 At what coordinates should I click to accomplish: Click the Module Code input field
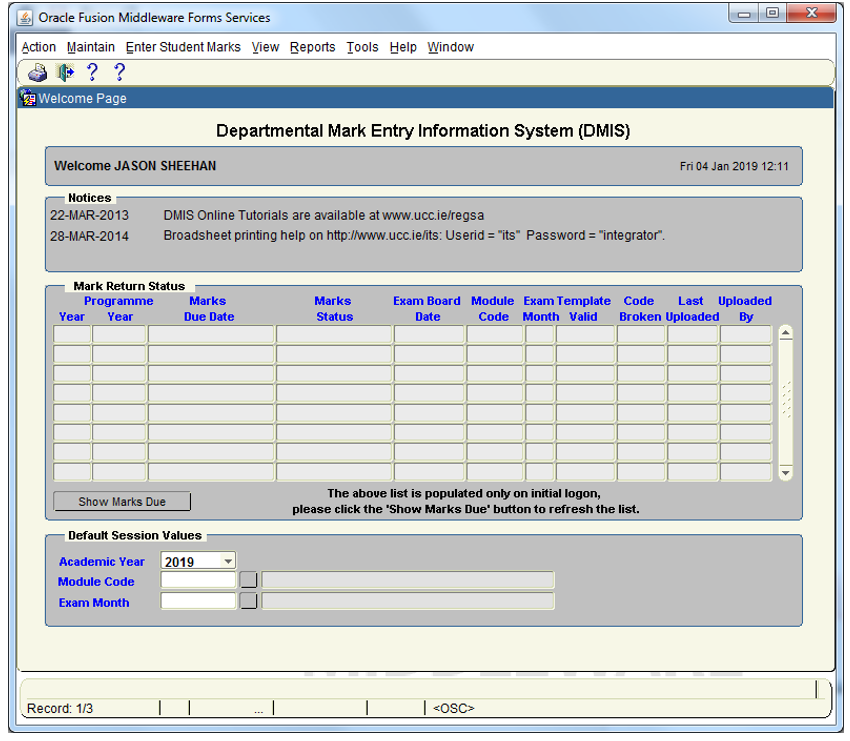click(198, 581)
